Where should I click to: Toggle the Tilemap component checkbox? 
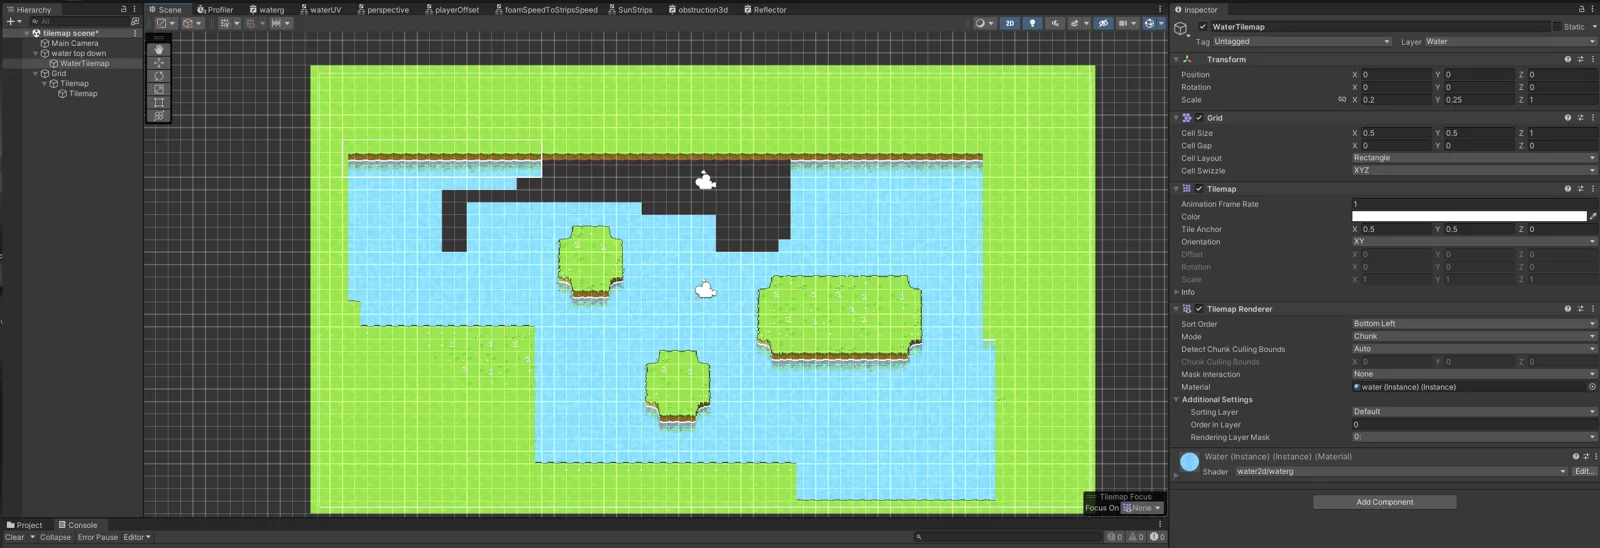point(1199,189)
